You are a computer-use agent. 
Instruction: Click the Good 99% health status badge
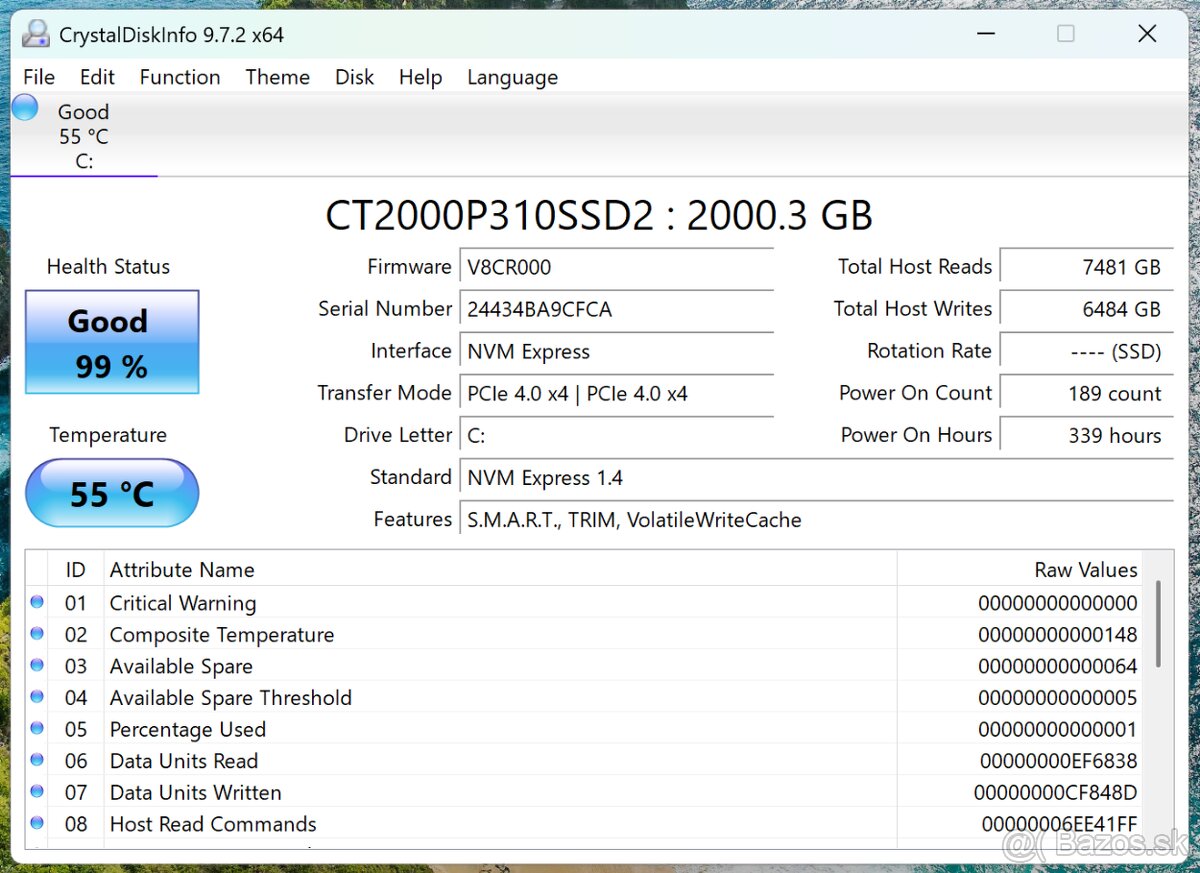pos(111,341)
